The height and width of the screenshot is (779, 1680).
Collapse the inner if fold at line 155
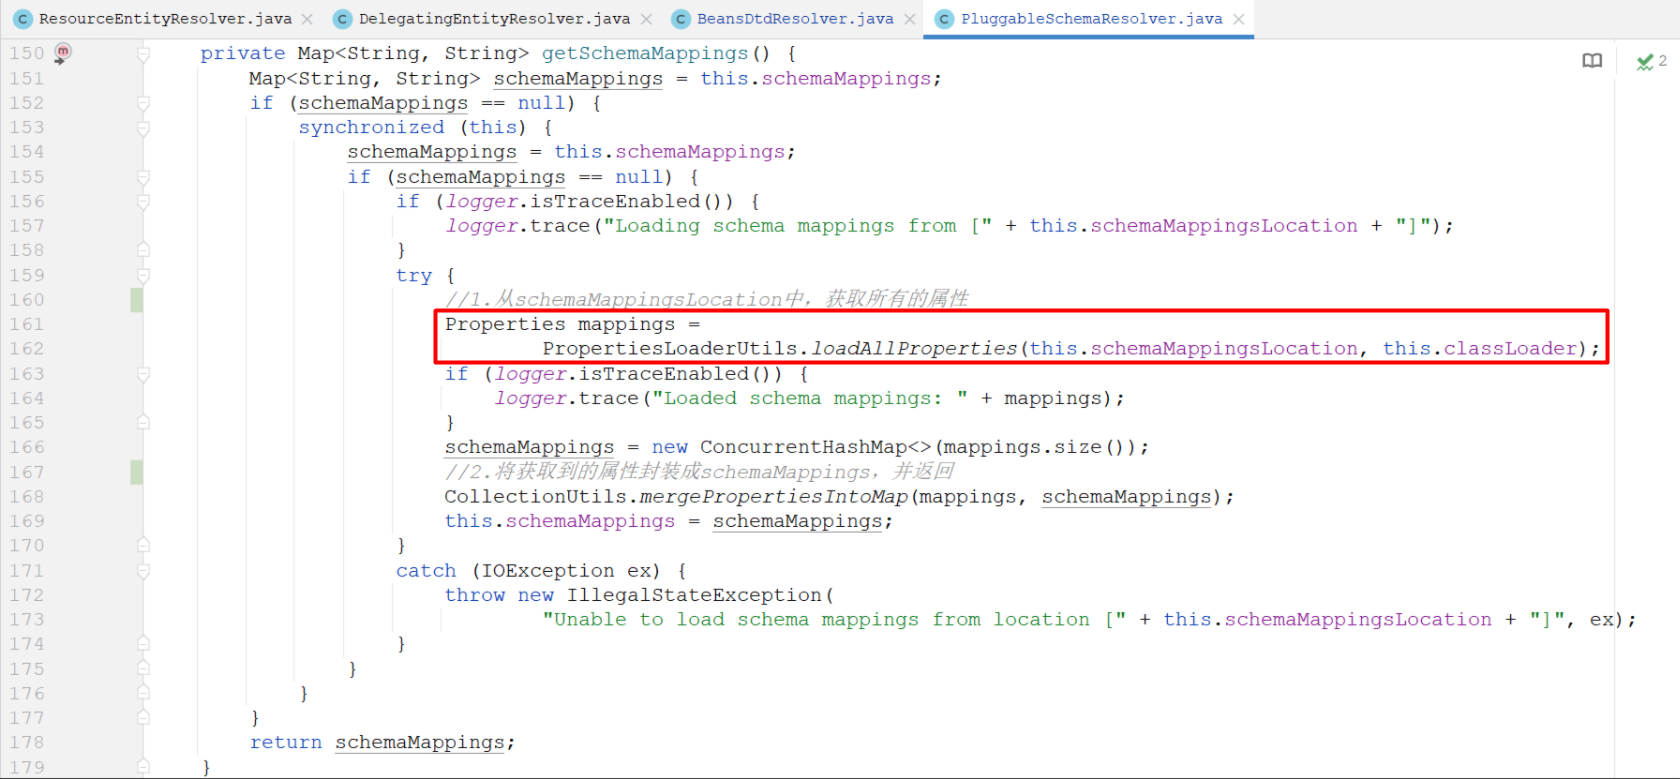tap(143, 177)
